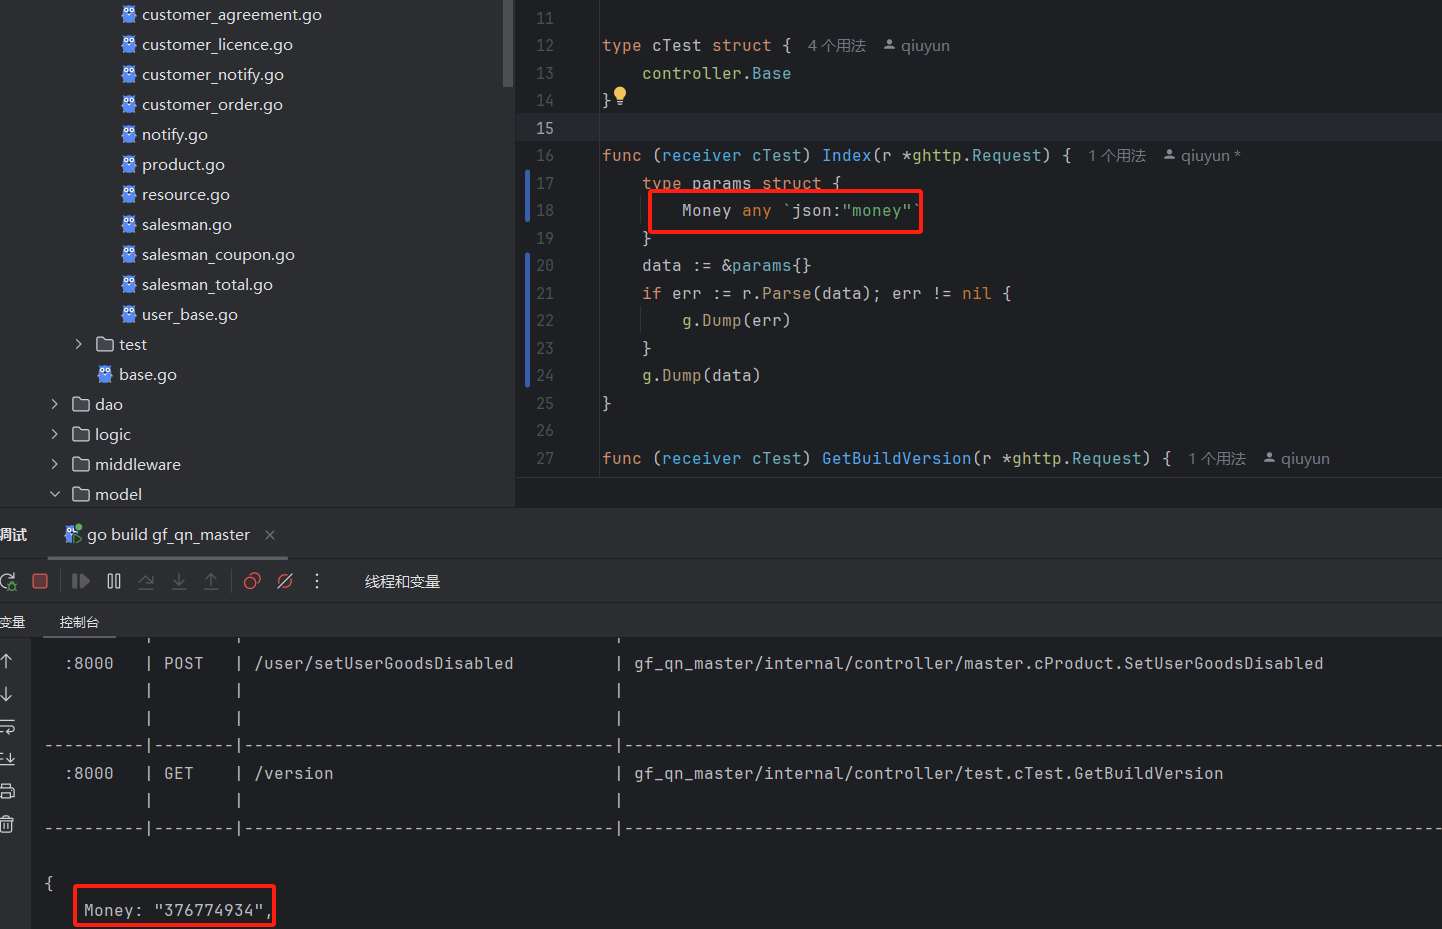1442x929 pixels.
Task: Click the g.Dump(data) call on line 24
Action: (x=701, y=375)
